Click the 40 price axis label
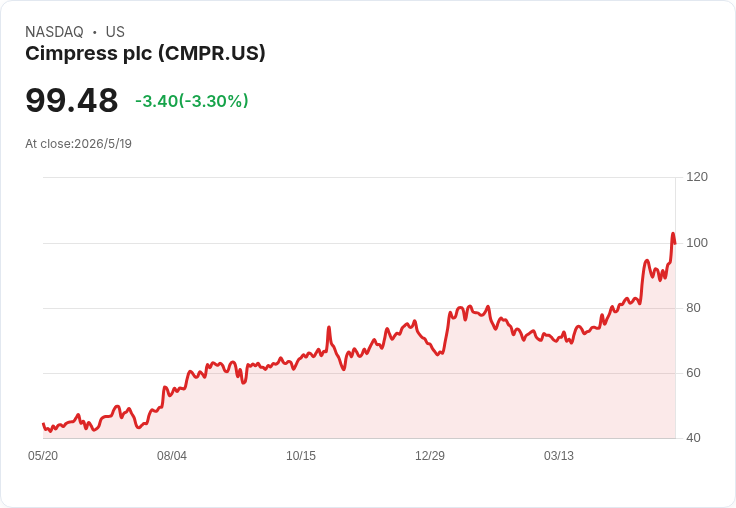This screenshot has height=508, width=736. [x=693, y=438]
